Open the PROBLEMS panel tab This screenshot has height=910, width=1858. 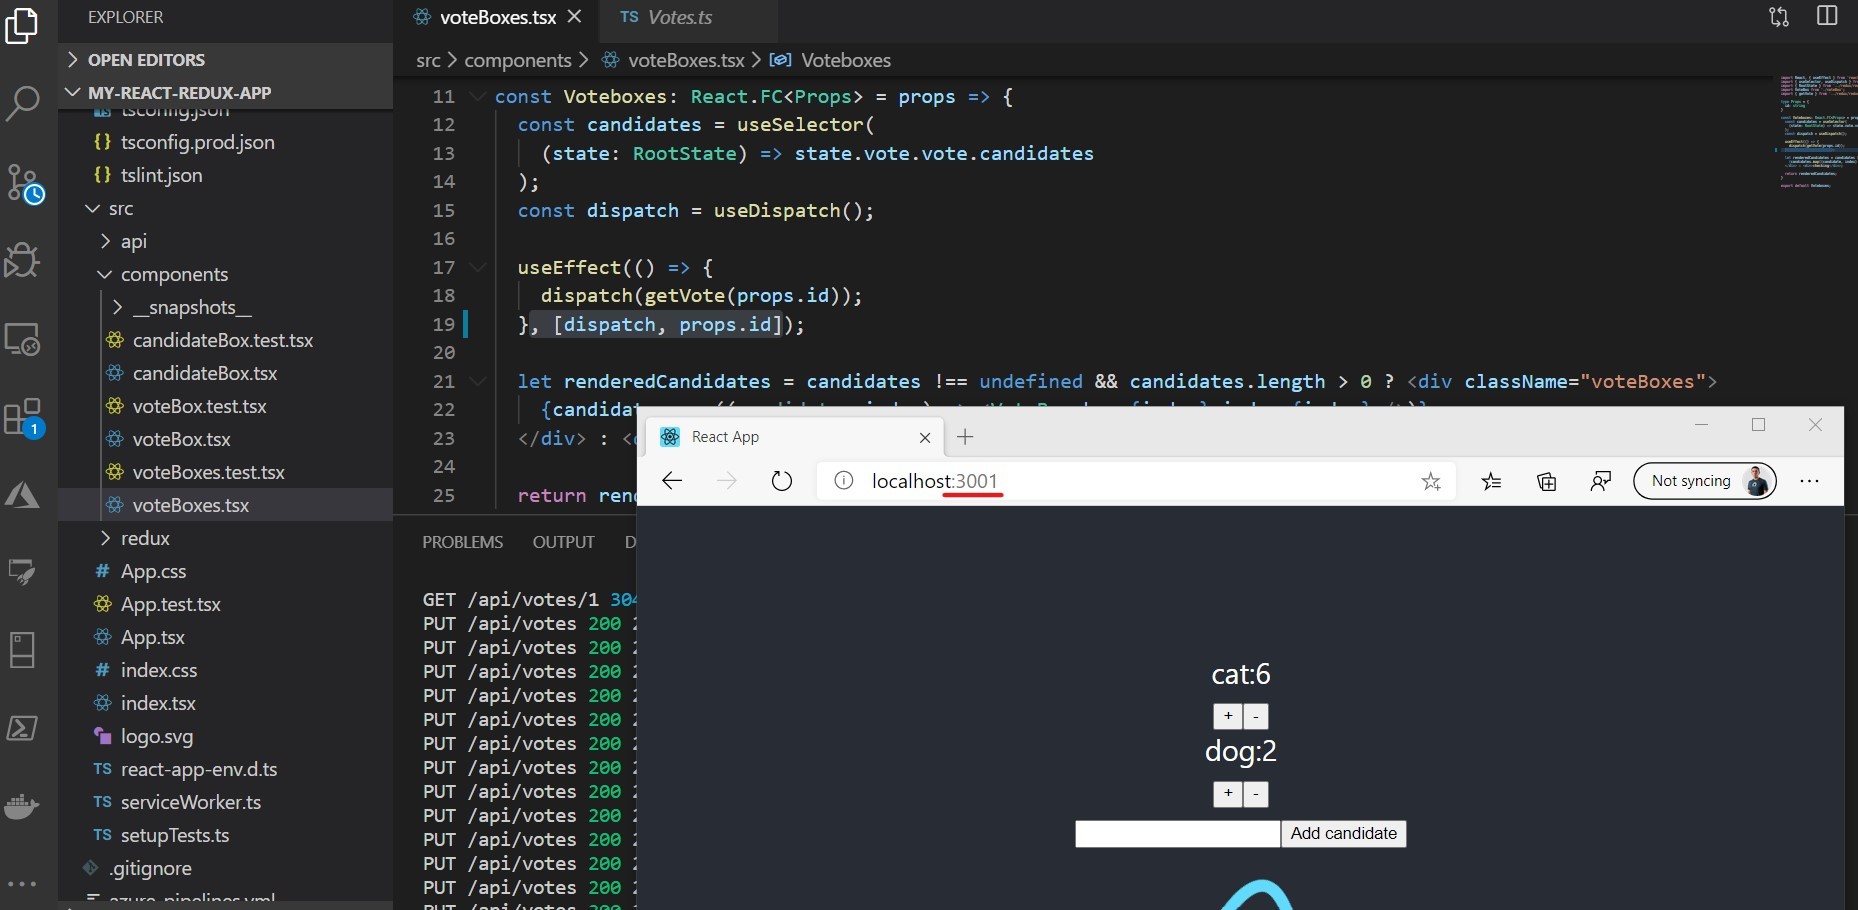coord(462,542)
